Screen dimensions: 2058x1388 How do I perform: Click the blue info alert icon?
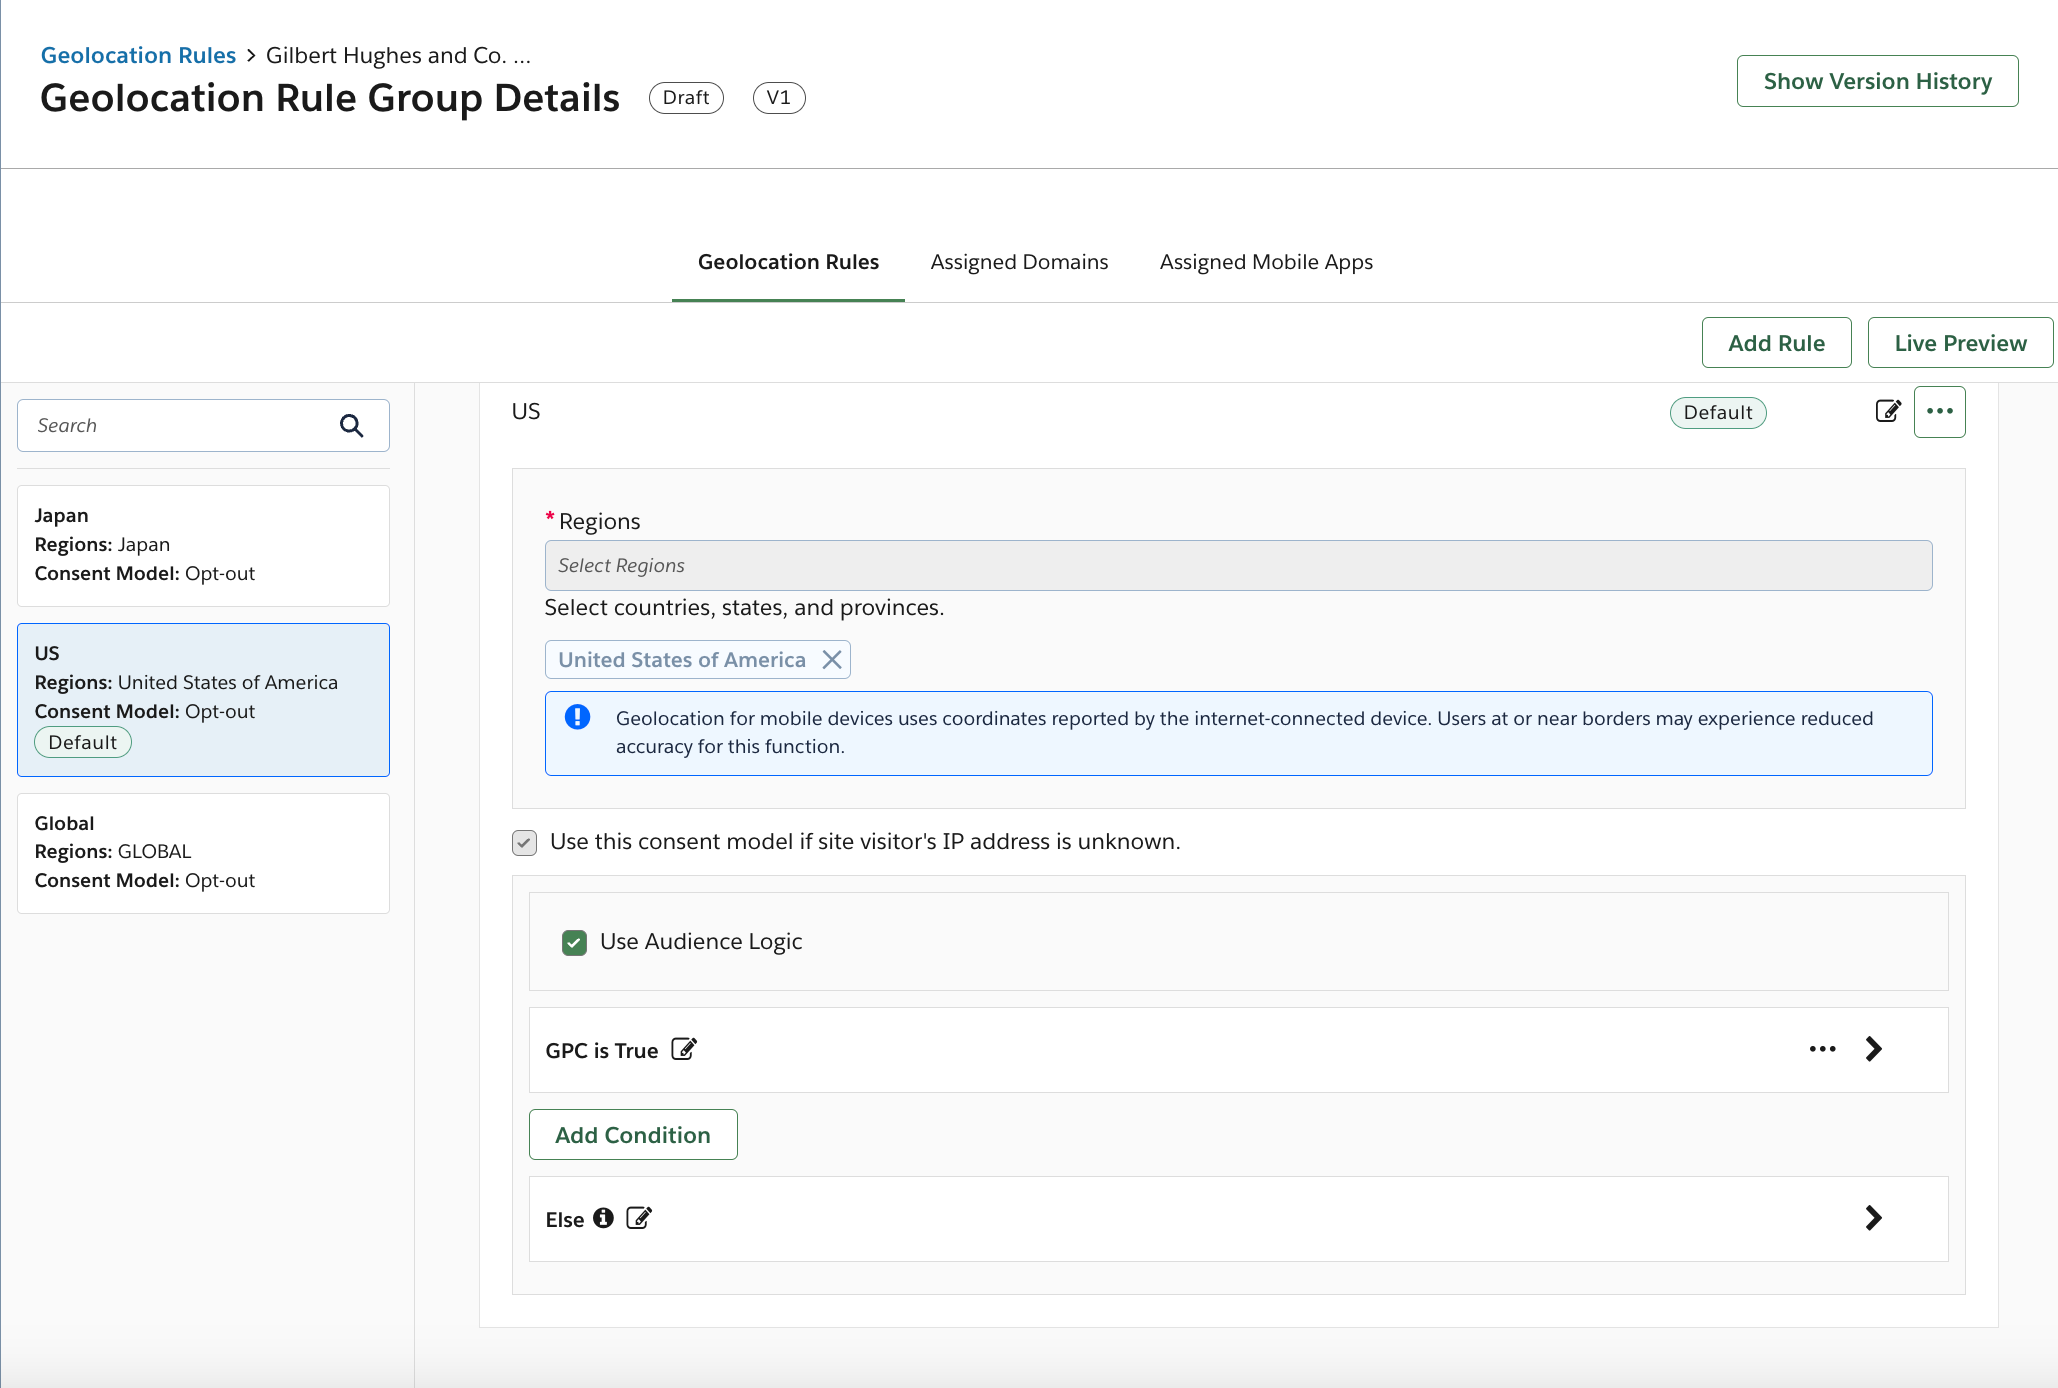[x=577, y=717]
